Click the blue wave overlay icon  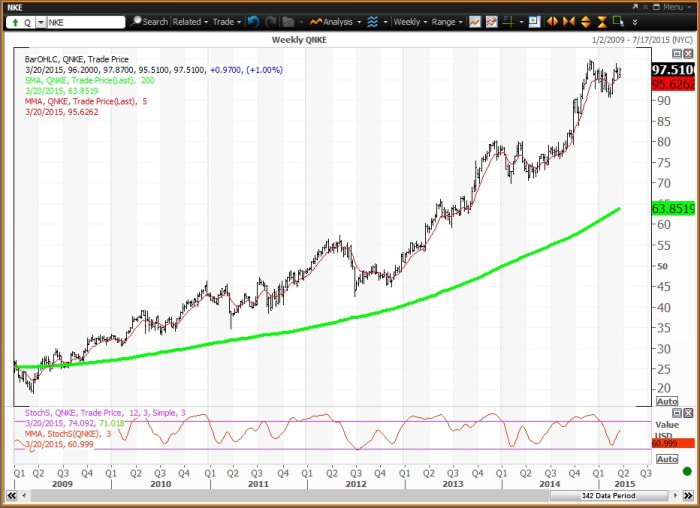pyautogui.click(x=372, y=21)
